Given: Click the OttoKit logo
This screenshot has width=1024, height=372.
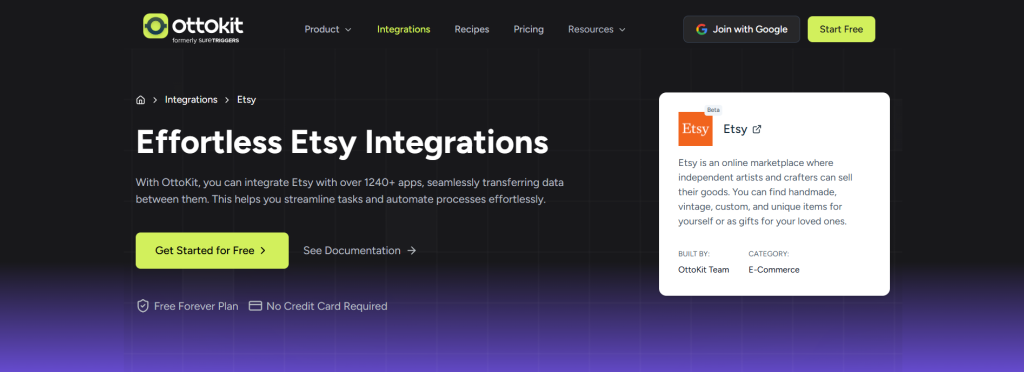Looking at the screenshot, I should pyautogui.click(x=193, y=28).
